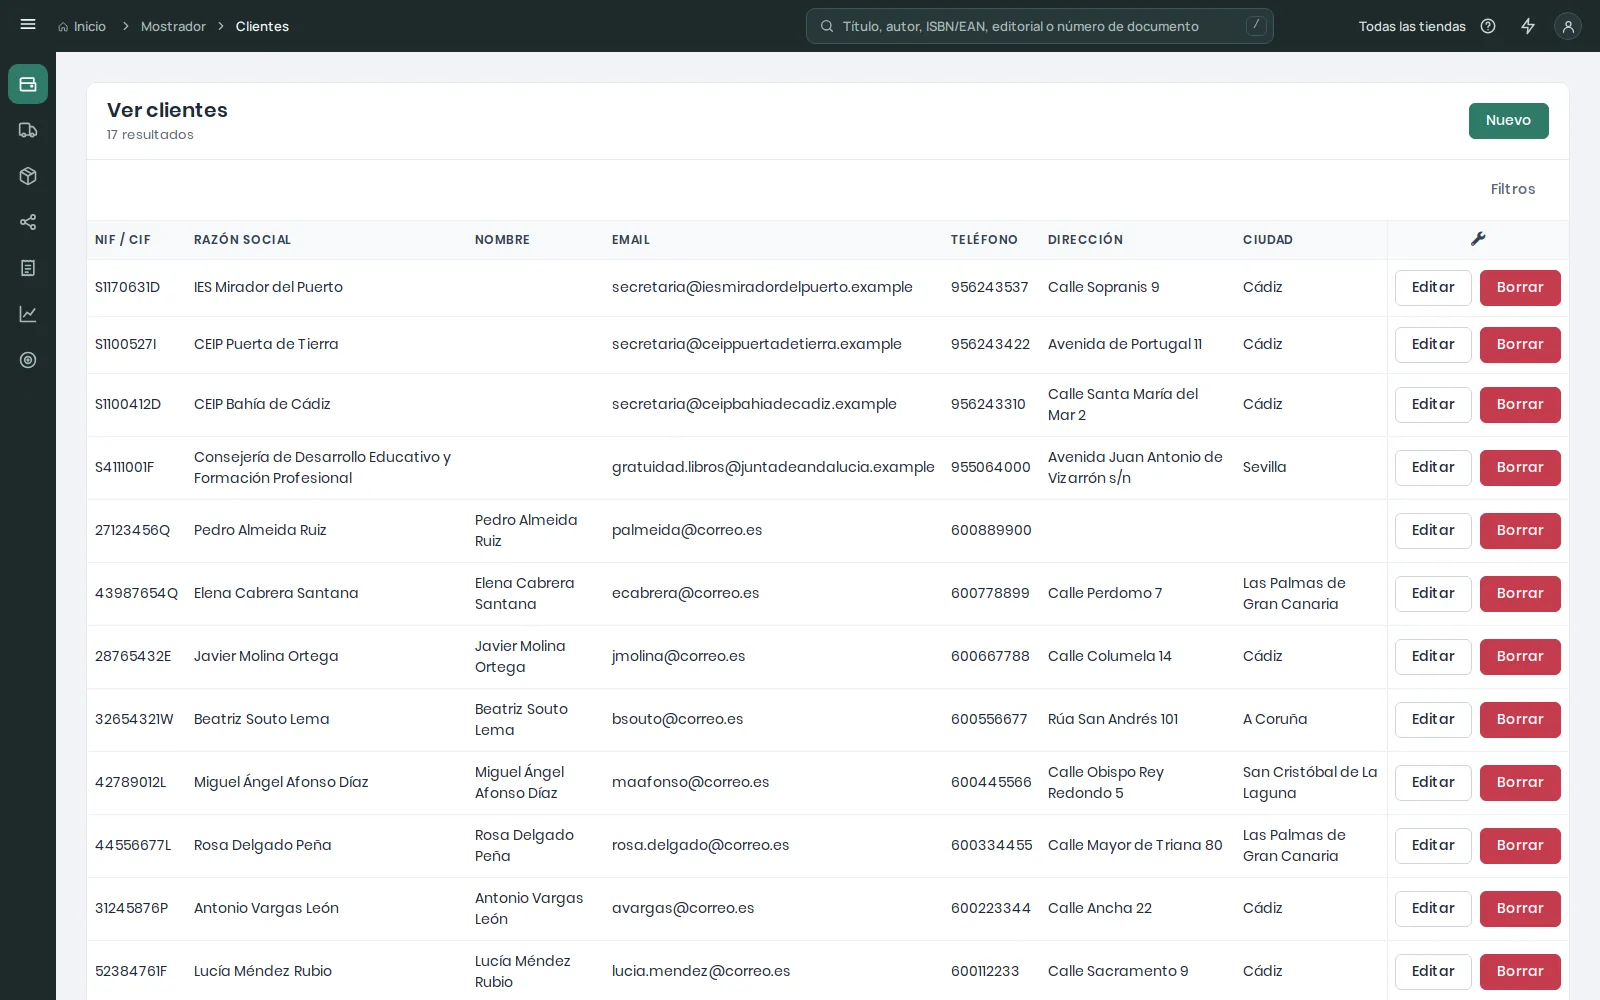Open the document list sidebar icon
The height and width of the screenshot is (1000, 1600).
(x=28, y=268)
